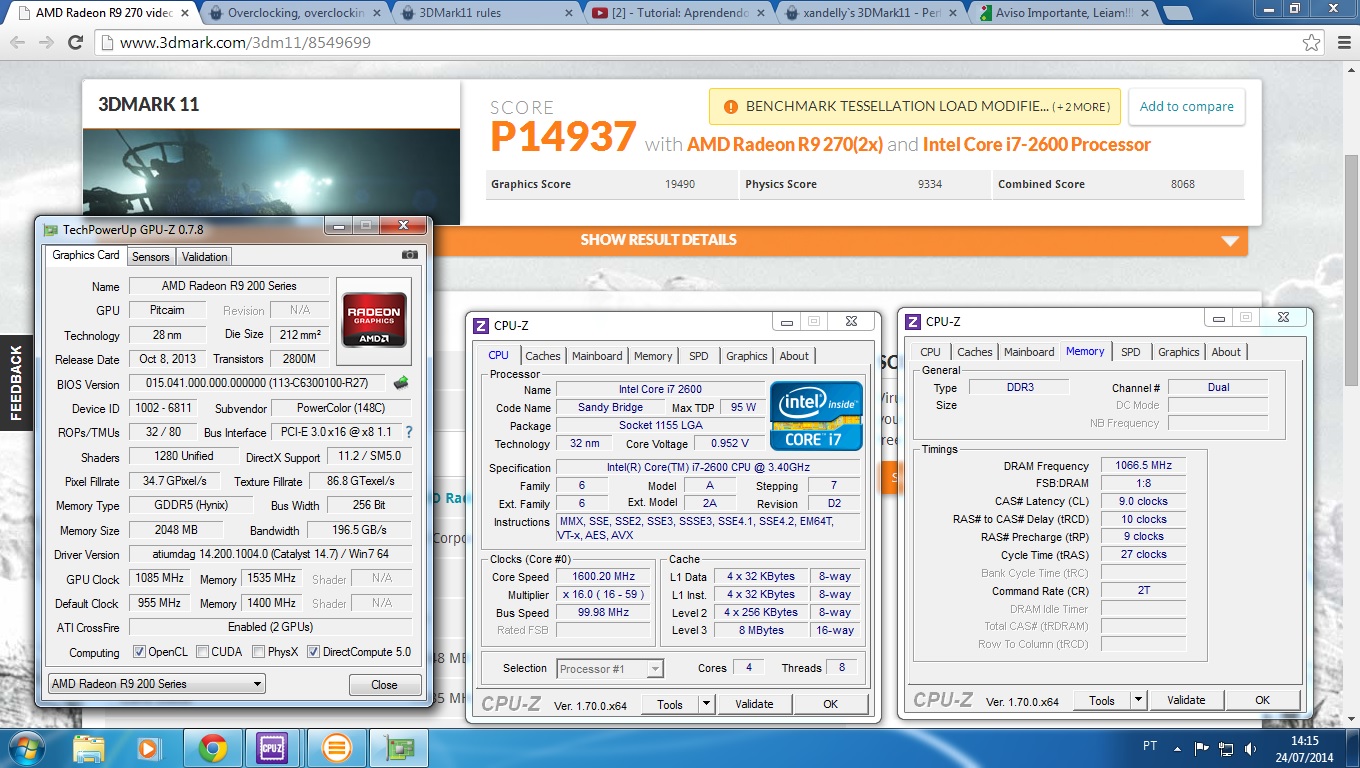Click the PT language indicator
1360x768 pixels.
point(1150,746)
